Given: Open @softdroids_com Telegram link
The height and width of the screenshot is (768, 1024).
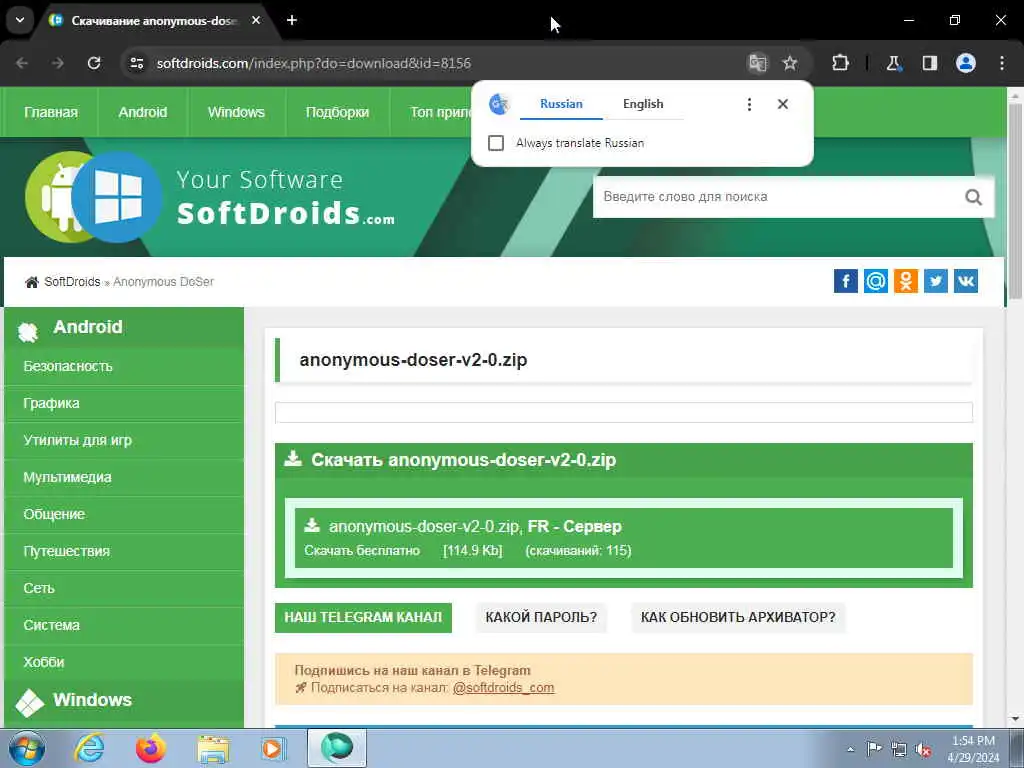Looking at the screenshot, I should 504,688.
